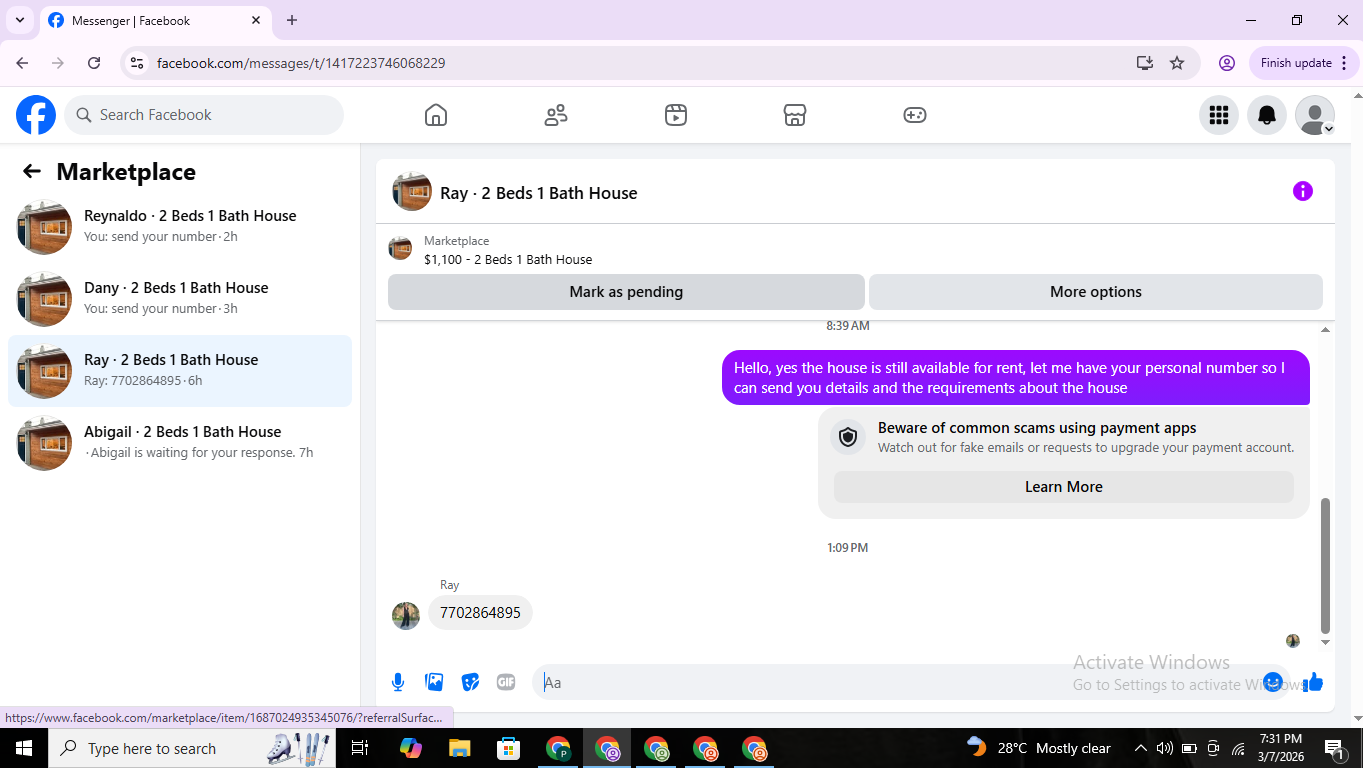The height and width of the screenshot is (768, 1363).
Task: Click the chat scrollbar thumb
Action: pyautogui.click(x=1326, y=566)
